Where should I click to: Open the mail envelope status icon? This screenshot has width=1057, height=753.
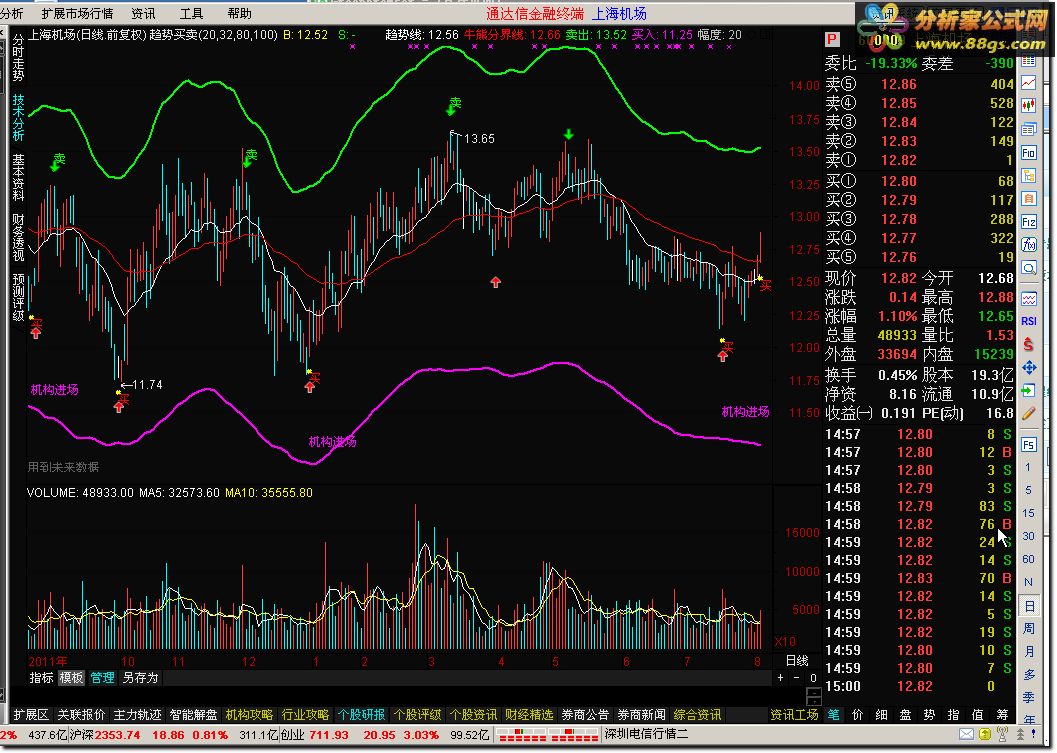coord(966,734)
